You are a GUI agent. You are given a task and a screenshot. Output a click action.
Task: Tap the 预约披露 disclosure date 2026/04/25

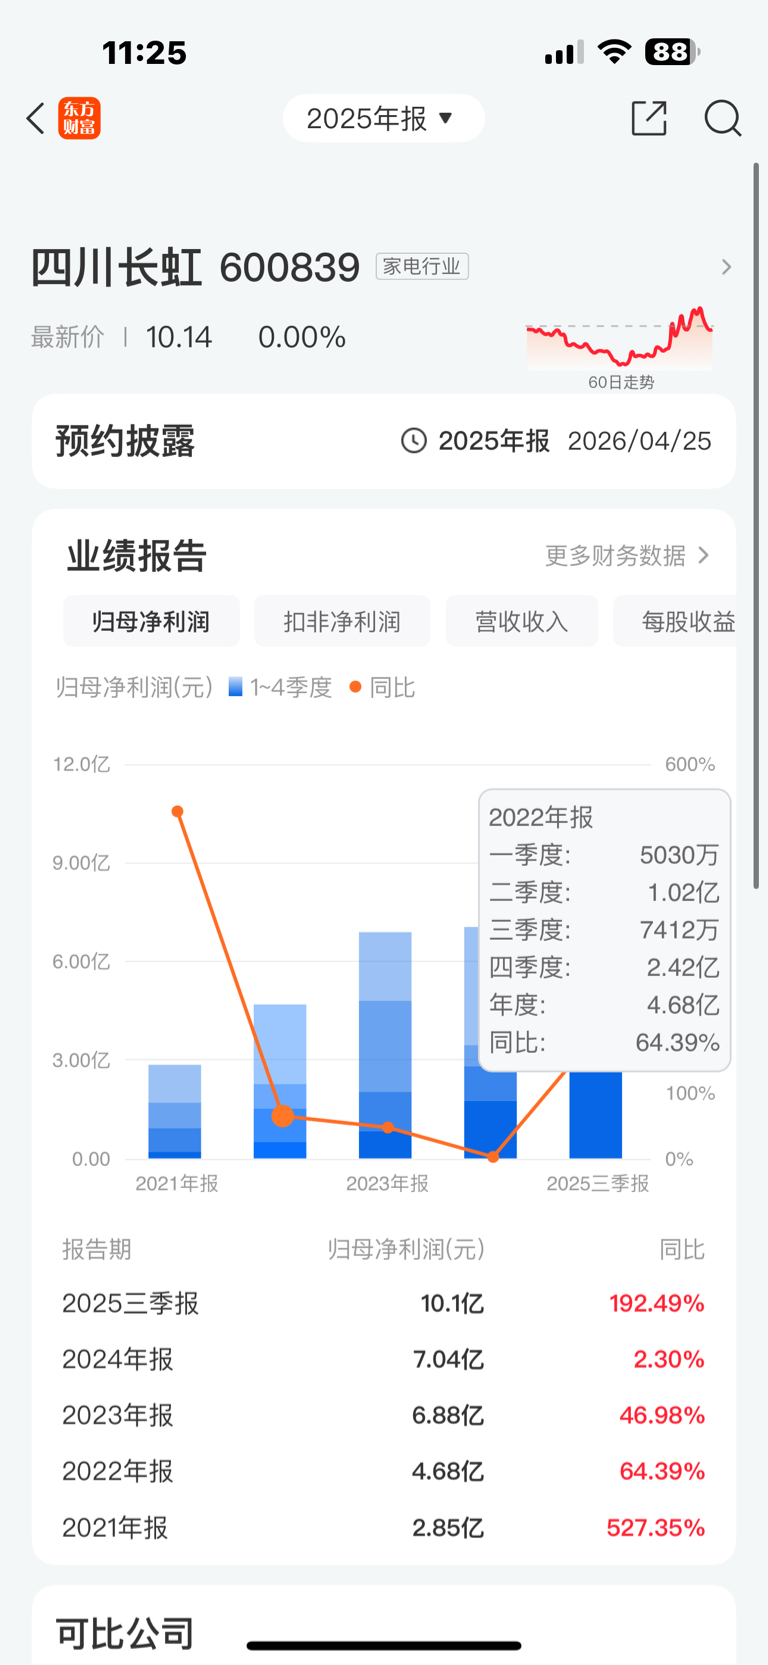pyautogui.click(x=639, y=441)
